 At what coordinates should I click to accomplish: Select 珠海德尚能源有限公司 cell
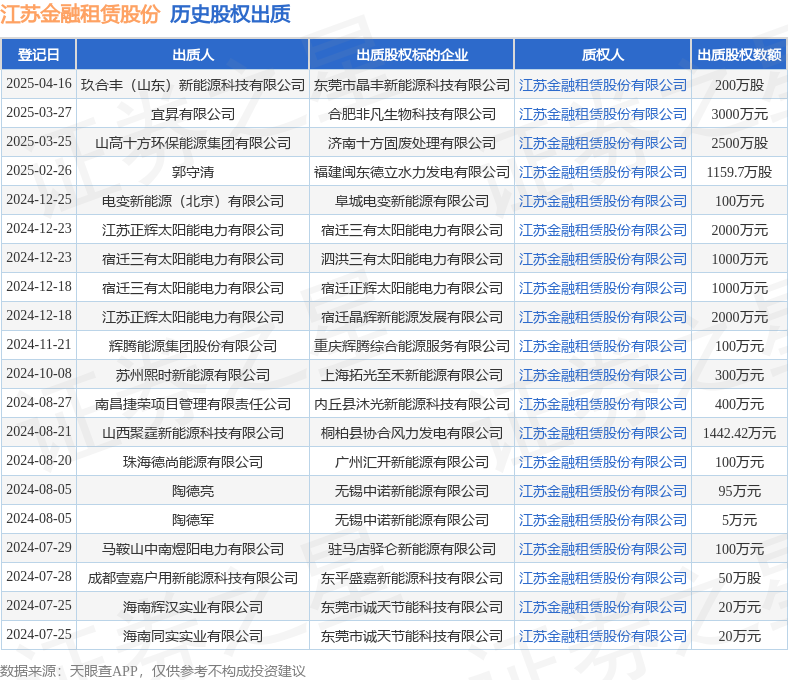(192, 462)
